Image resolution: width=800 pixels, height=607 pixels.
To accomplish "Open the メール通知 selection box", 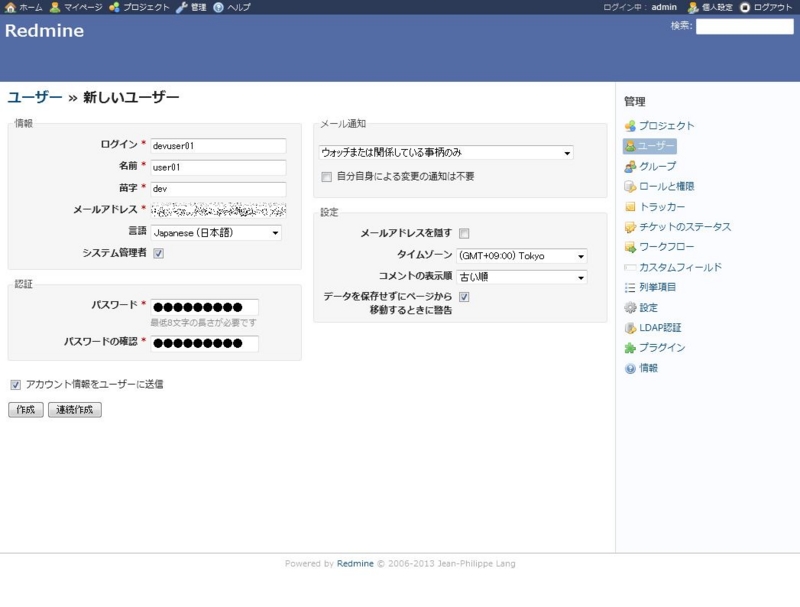I will 444,152.
